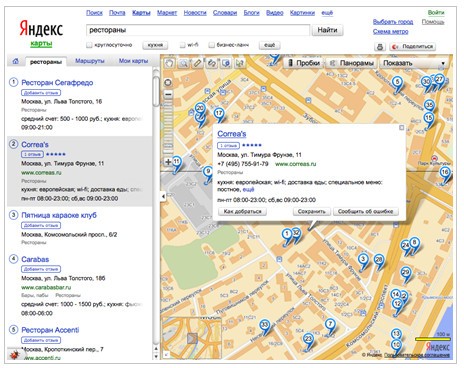Expand the кухня filter dropdown
The height and width of the screenshot is (368, 464).
tap(155, 45)
